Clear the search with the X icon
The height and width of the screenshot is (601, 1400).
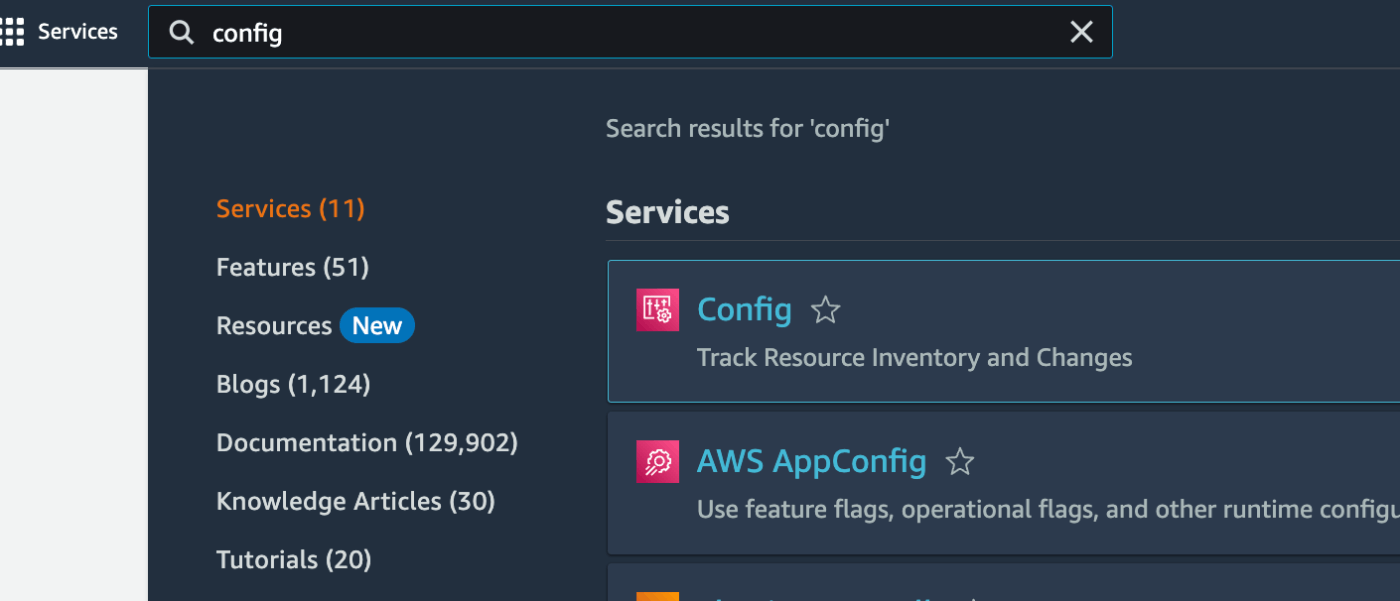[1081, 32]
